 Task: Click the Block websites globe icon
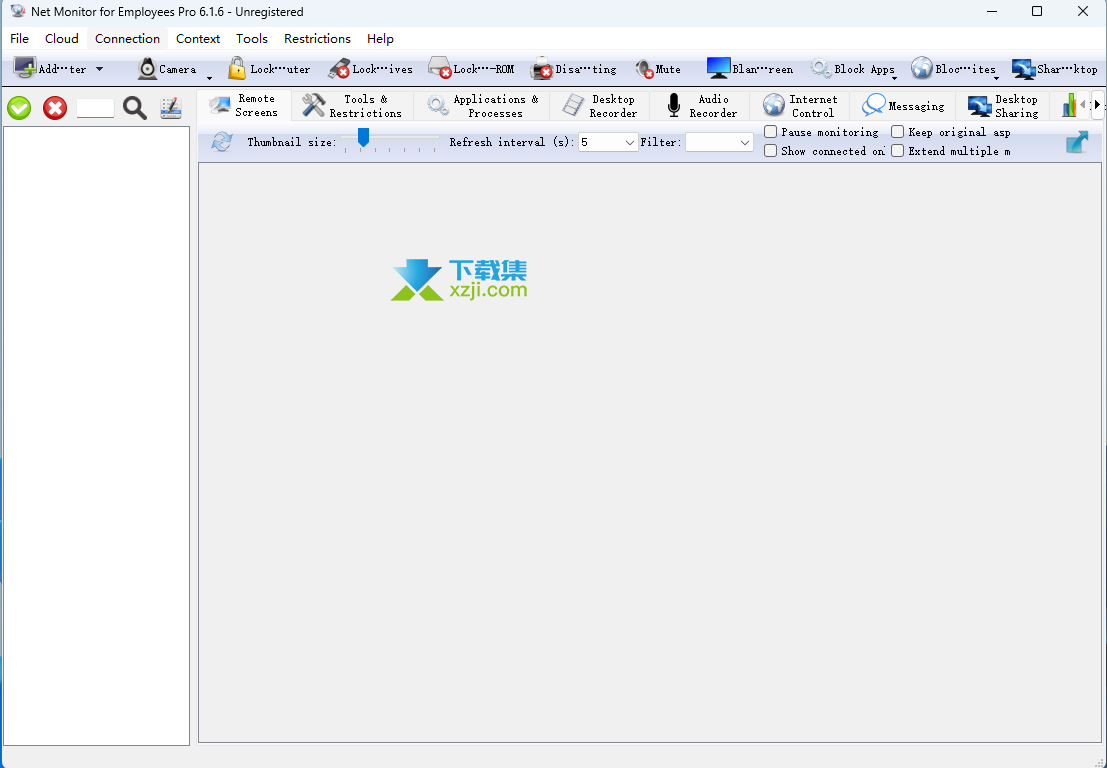[921, 68]
